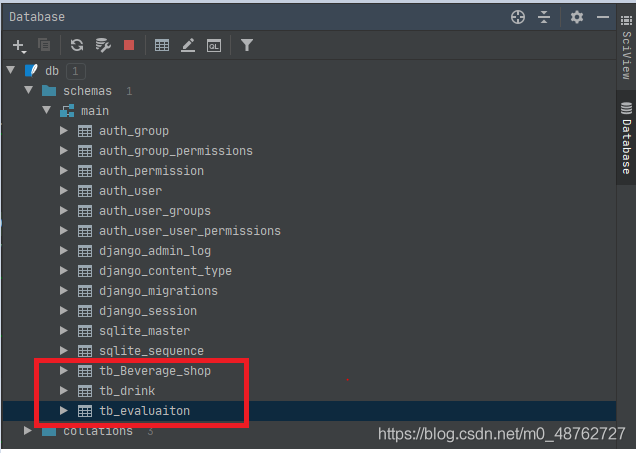Viewport: 636px width, 453px height.
Task: Select the sqlite_master table name
Action: click(x=144, y=331)
